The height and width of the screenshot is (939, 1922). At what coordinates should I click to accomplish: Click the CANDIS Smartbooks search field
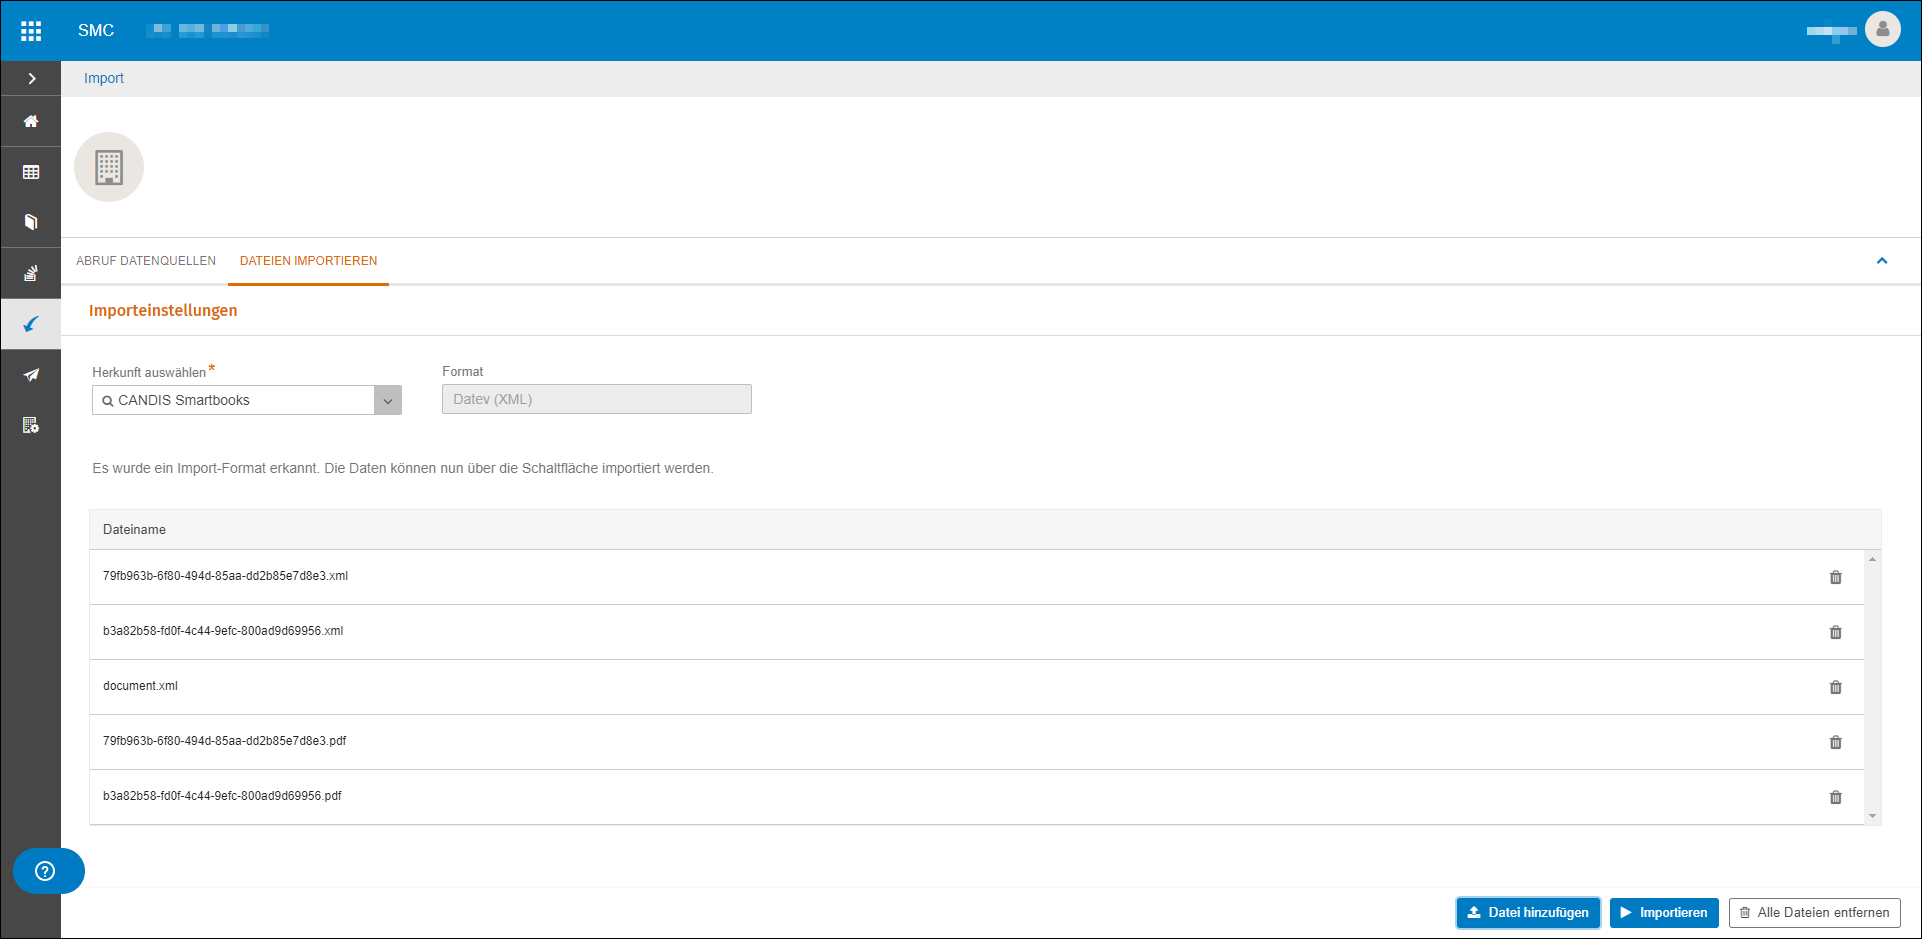[233, 400]
